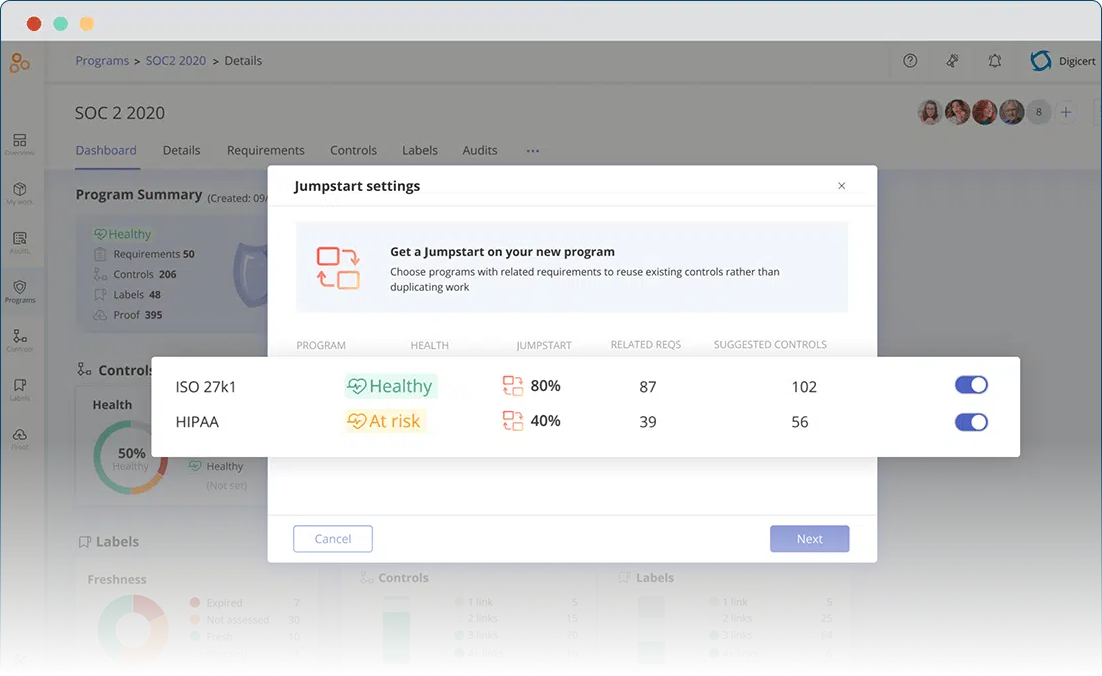Click the Next button
Viewport: 1102px width, 676px height.
coord(809,539)
